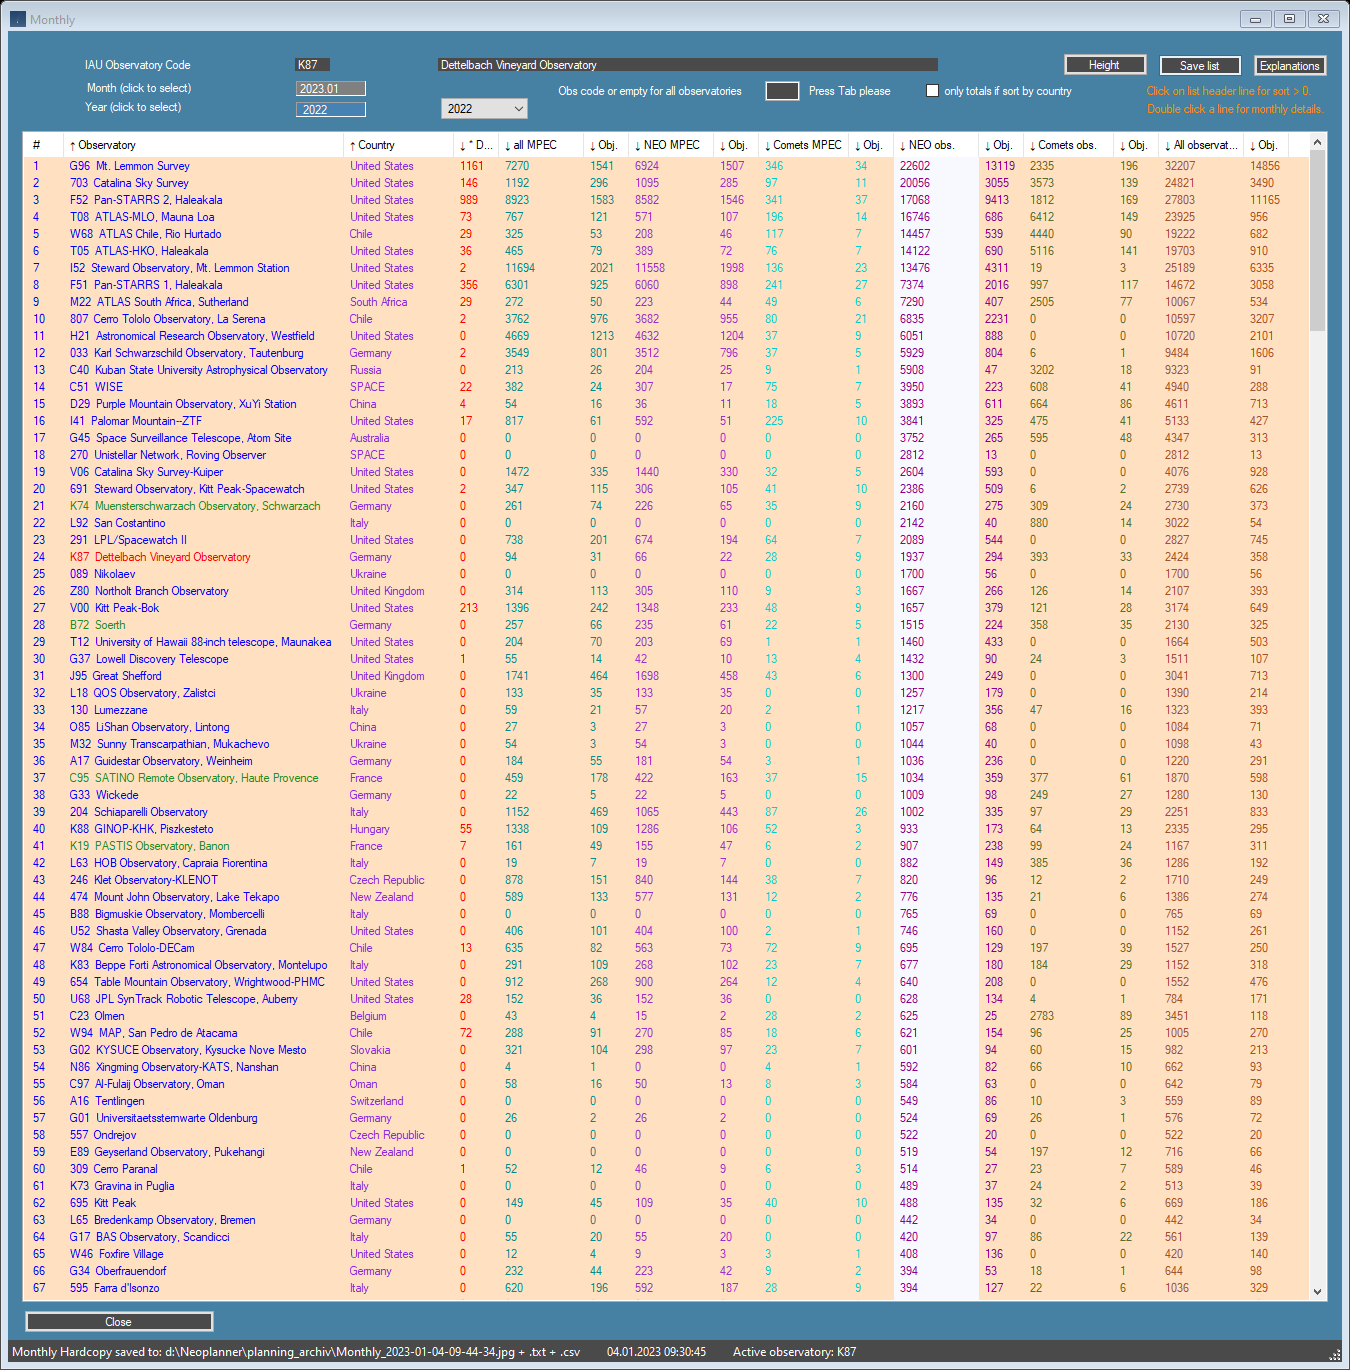This screenshot has height=1370, width=1350.
Task: Click scrollbar up arrow of the list
Action: click(x=1317, y=143)
